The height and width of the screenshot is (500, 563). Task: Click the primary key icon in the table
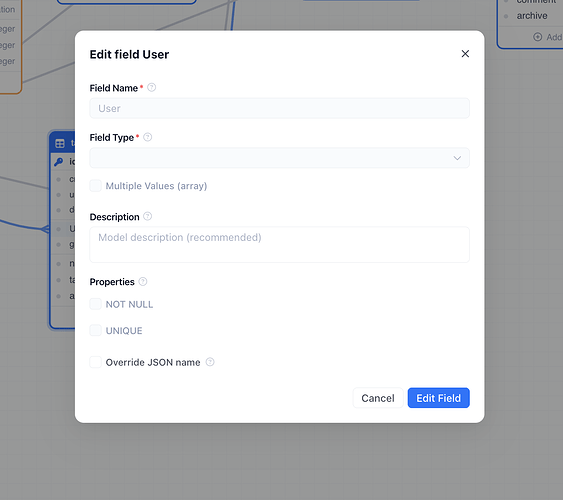[59, 162]
